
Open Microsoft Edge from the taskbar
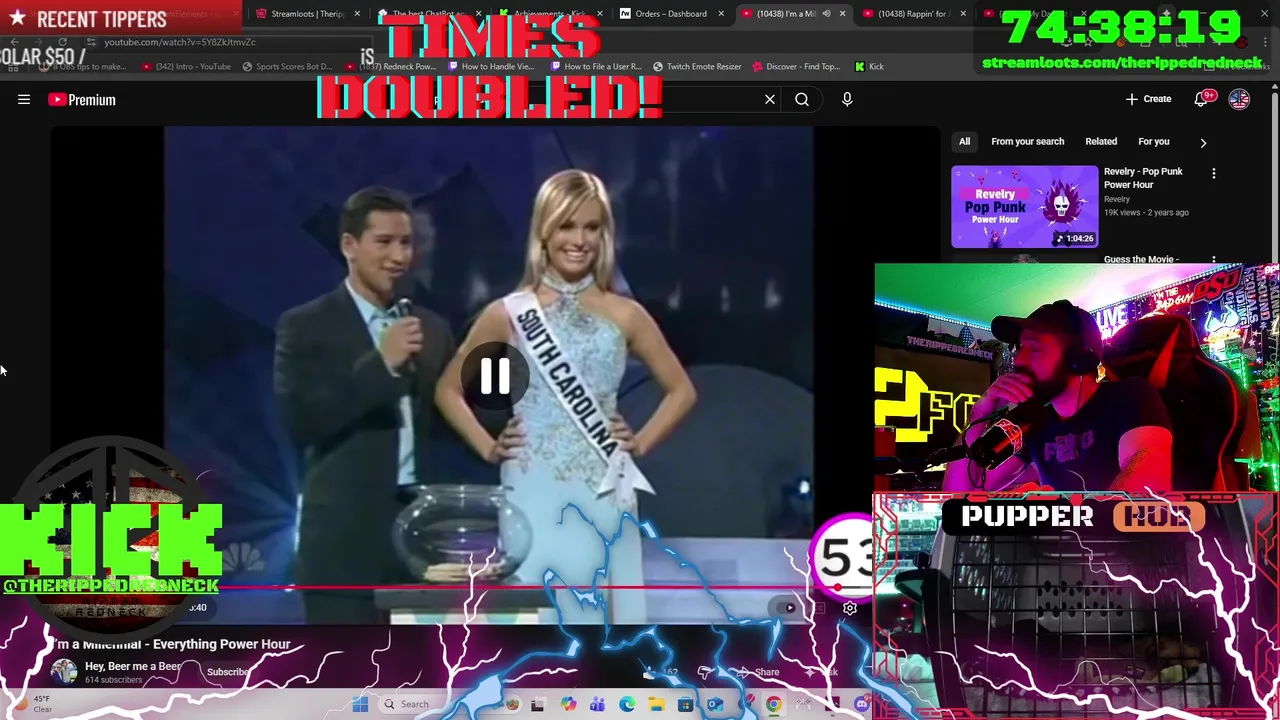(x=627, y=705)
